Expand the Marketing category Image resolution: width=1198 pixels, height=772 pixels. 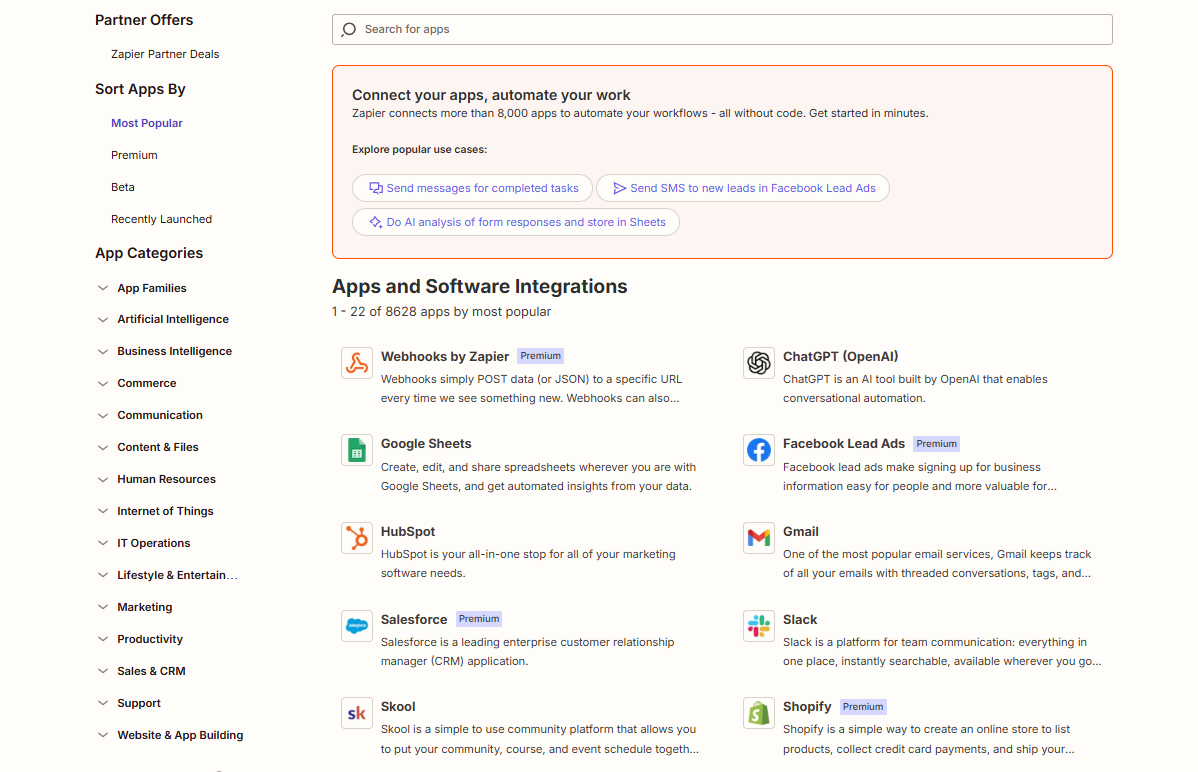pyautogui.click(x=103, y=608)
